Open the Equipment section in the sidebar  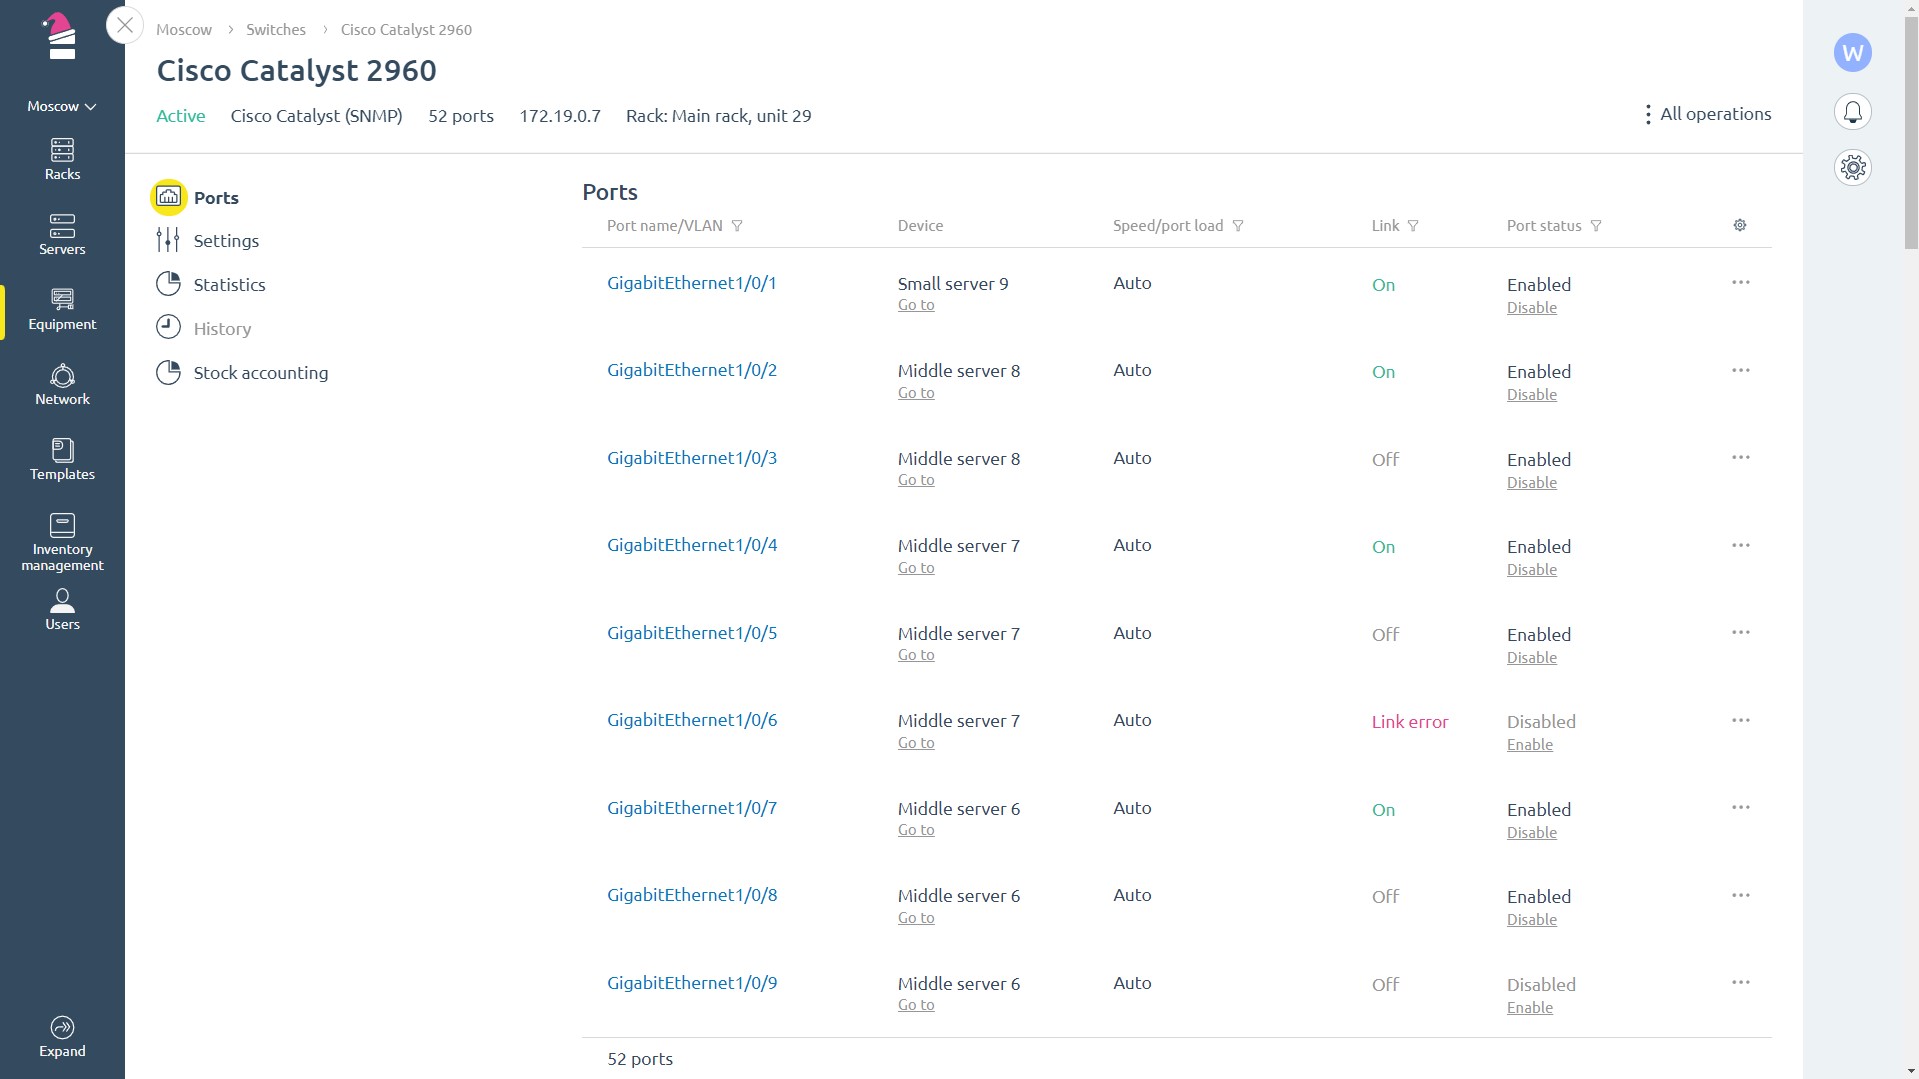pyautogui.click(x=62, y=310)
